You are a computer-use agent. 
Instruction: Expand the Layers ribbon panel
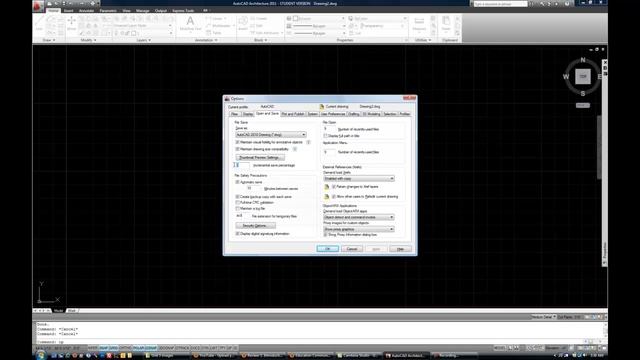pyautogui.click(x=144, y=40)
